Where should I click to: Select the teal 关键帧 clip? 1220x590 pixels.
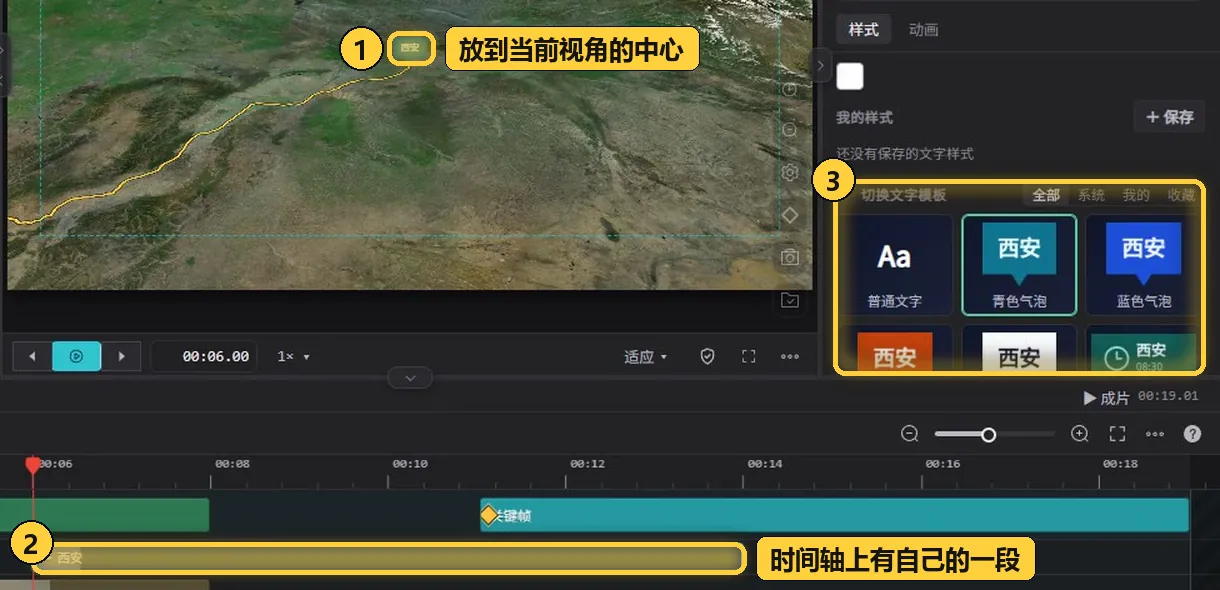tap(835, 515)
